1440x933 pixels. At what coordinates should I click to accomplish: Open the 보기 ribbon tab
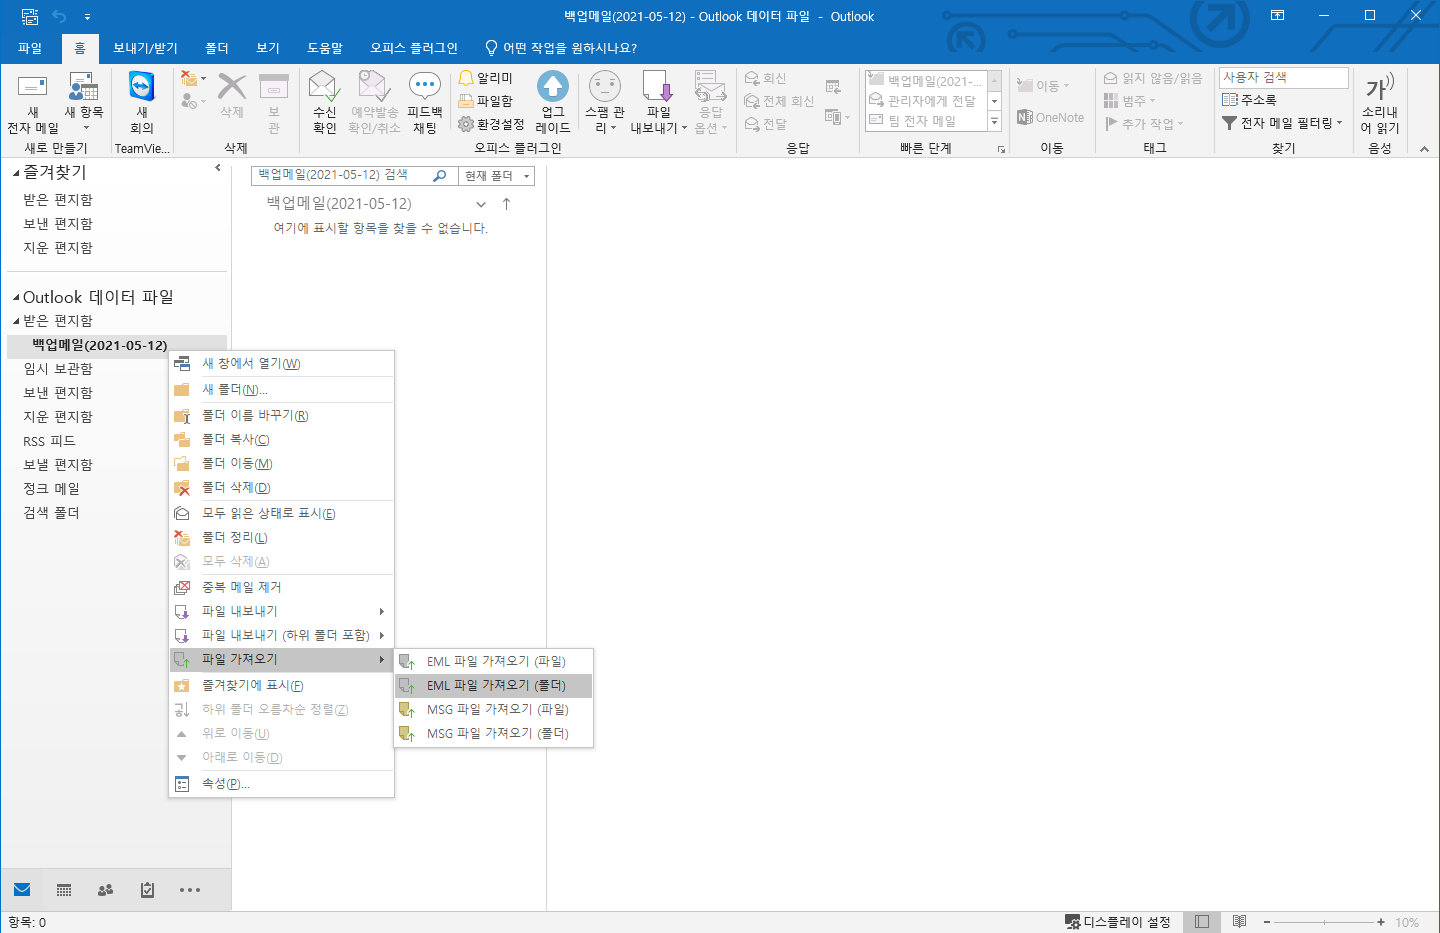[268, 48]
